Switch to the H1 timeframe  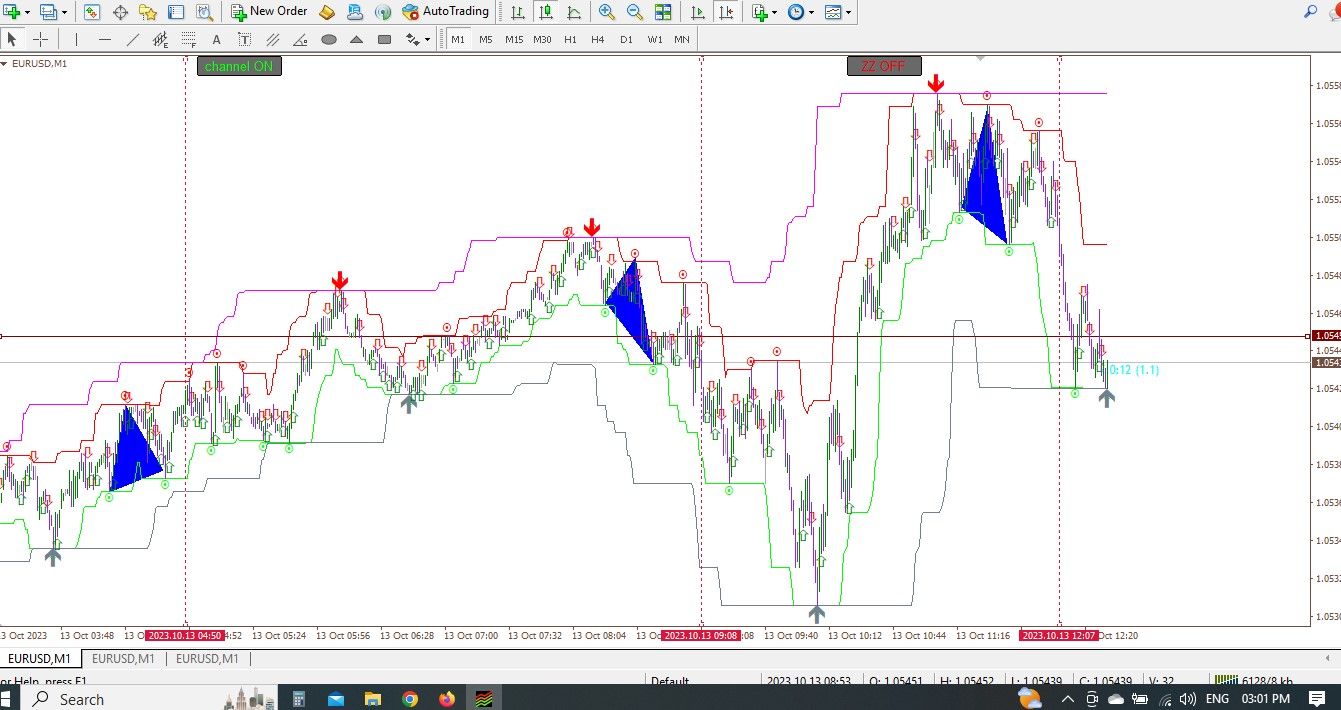[570, 39]
